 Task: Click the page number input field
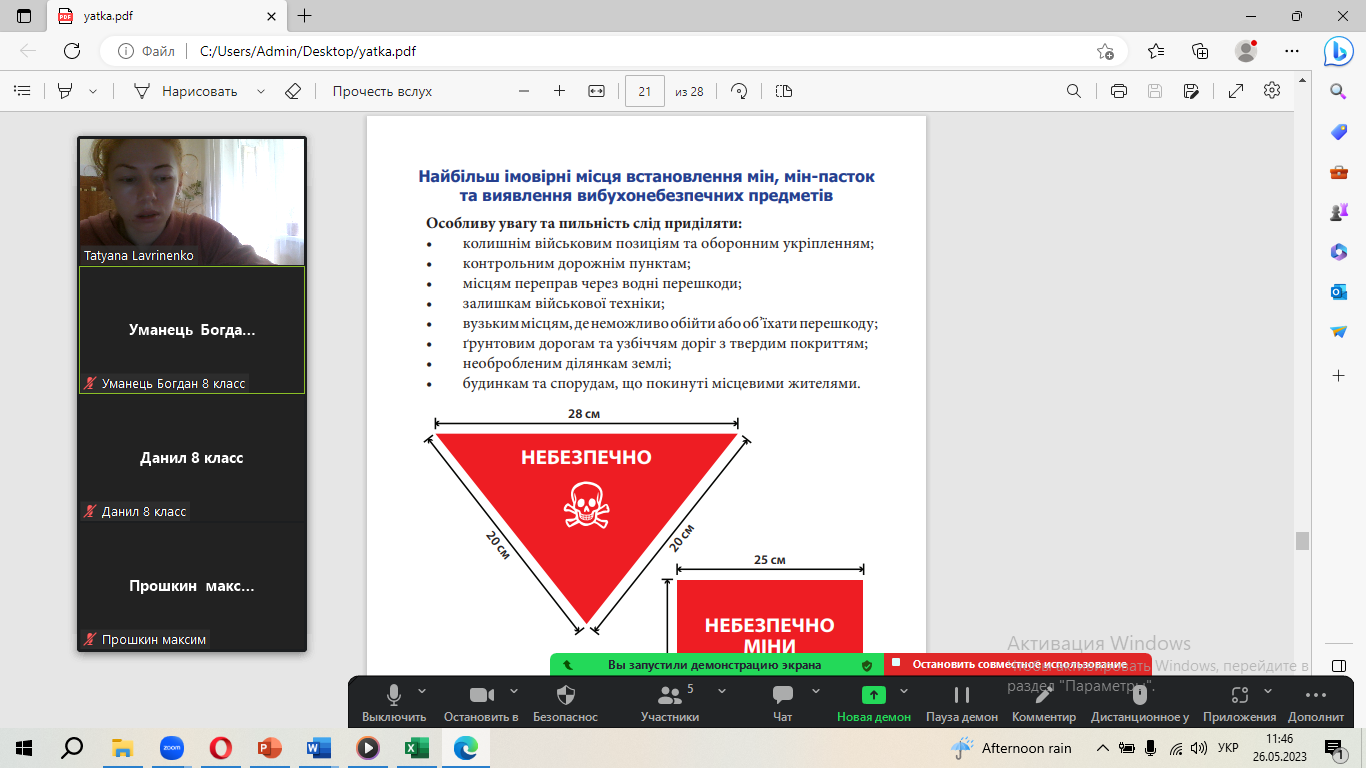[x=645, y=91]
